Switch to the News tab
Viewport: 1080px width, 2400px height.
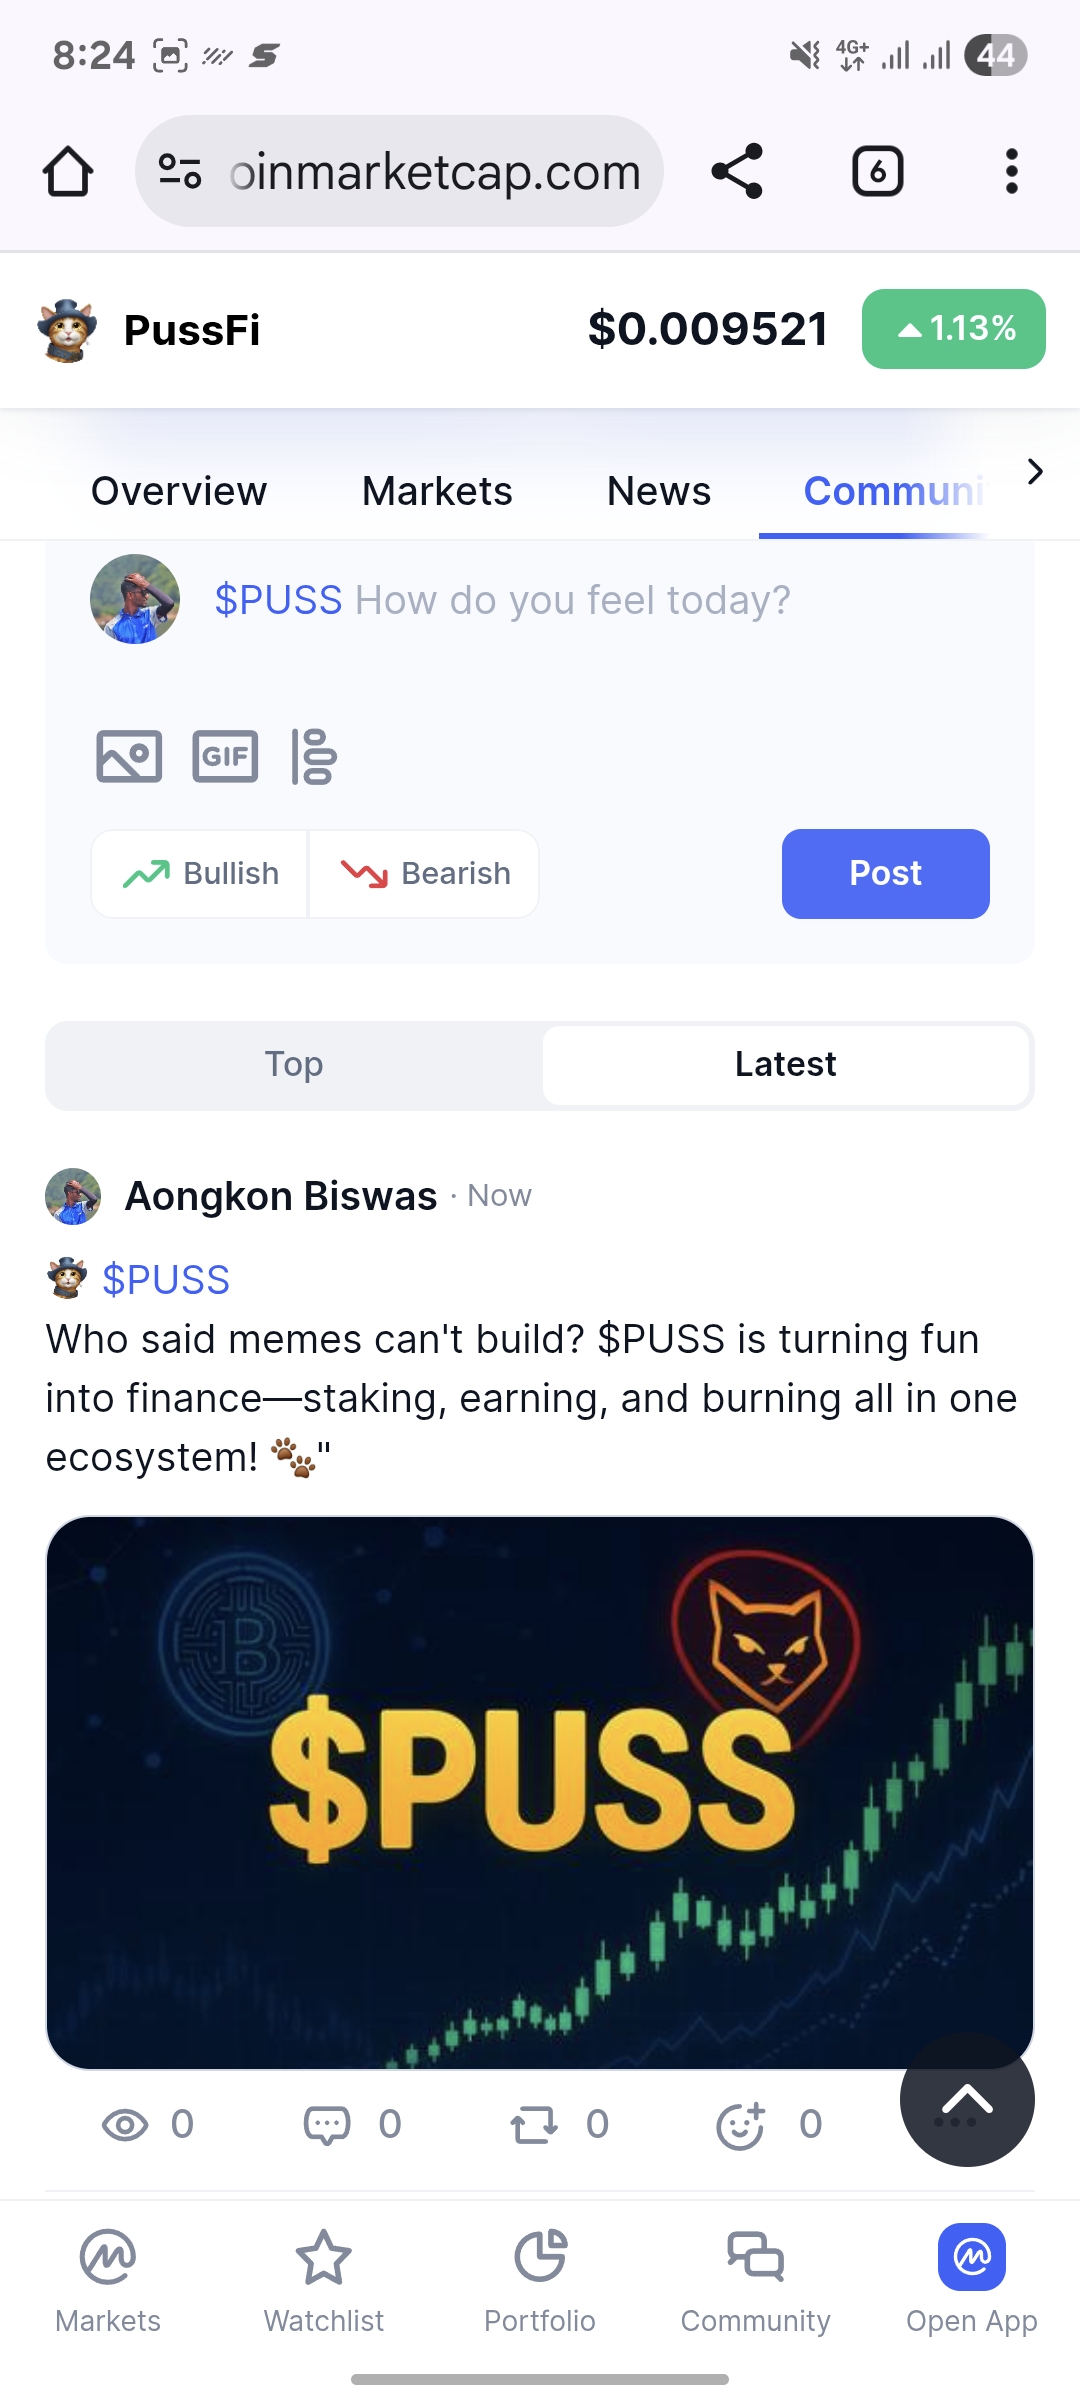(659, 491)
